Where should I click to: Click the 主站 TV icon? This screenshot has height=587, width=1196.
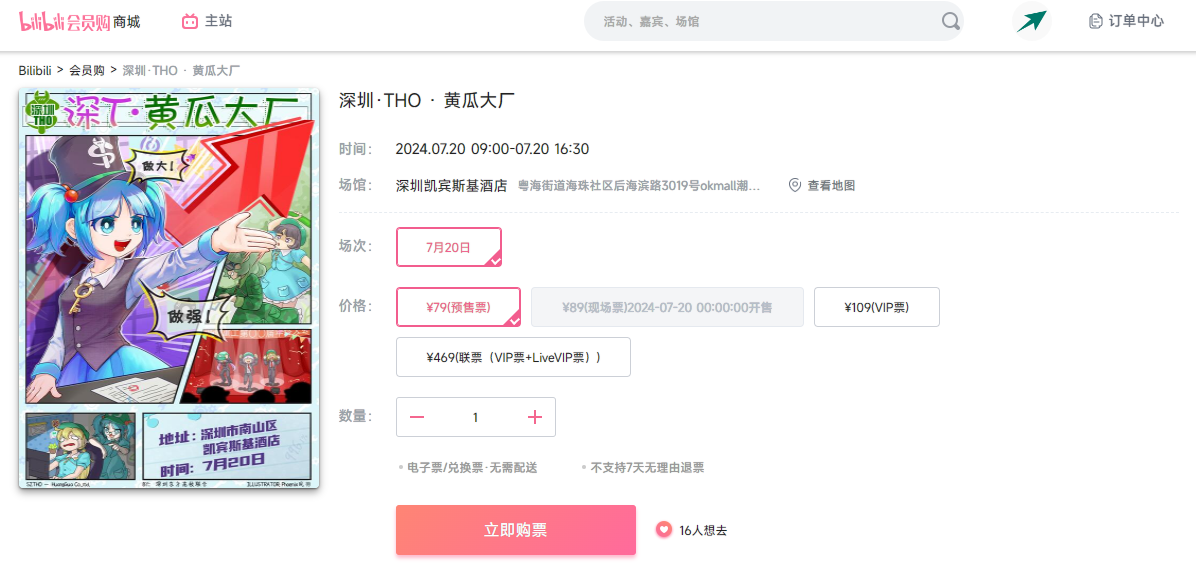[x=190, y=21]
